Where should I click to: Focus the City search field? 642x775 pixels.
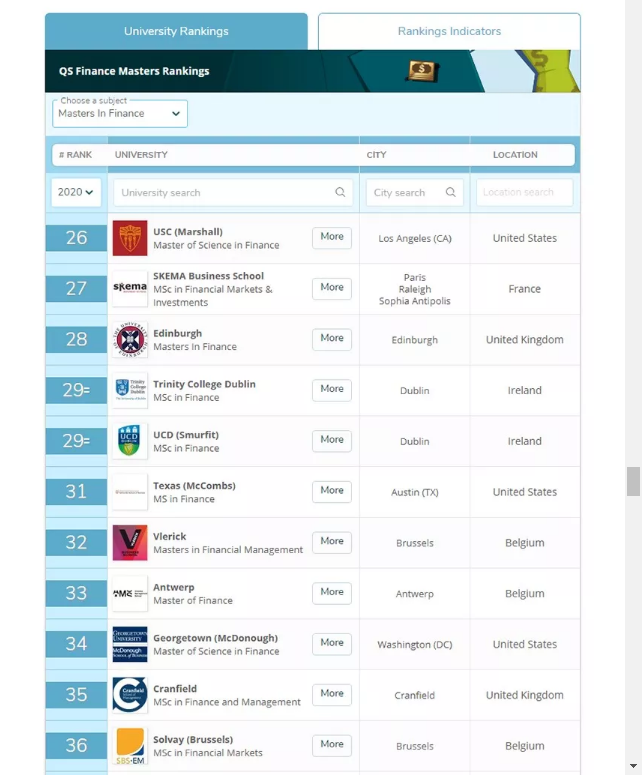coord(414,192)
